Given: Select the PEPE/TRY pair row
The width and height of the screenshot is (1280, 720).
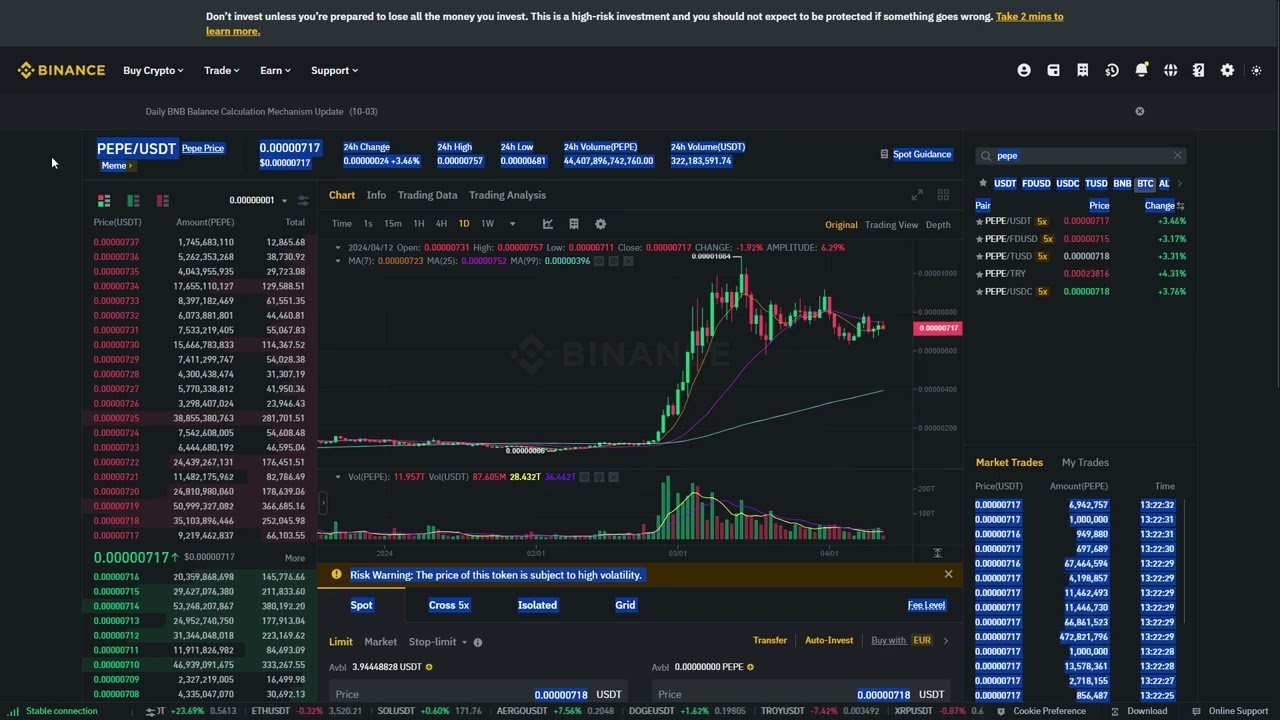Looking at the screenshot, I should pyautogui.click(x=1080, y=273).
